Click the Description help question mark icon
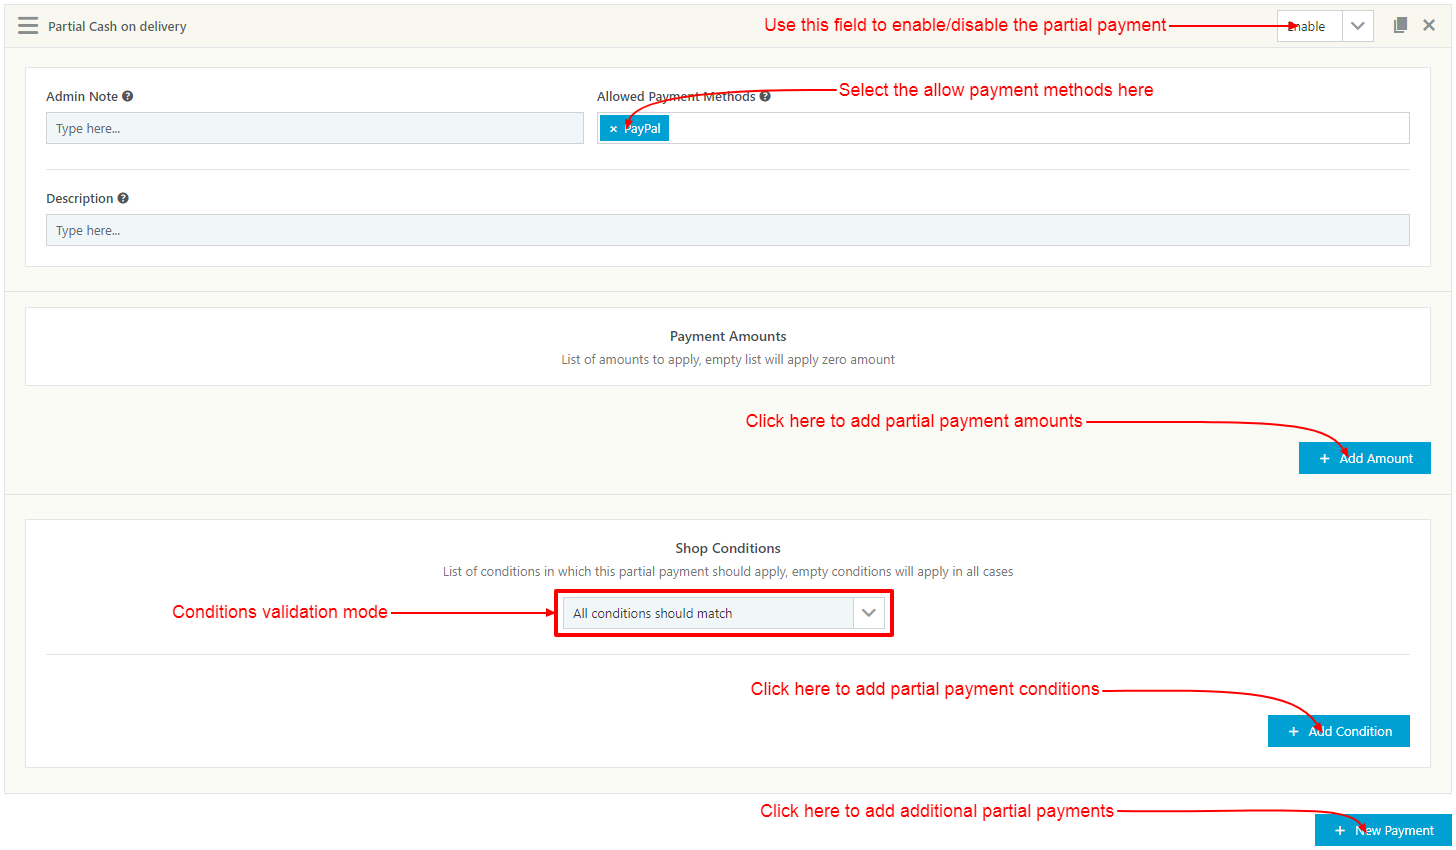Screen dimensions: 1456x850 123,198
